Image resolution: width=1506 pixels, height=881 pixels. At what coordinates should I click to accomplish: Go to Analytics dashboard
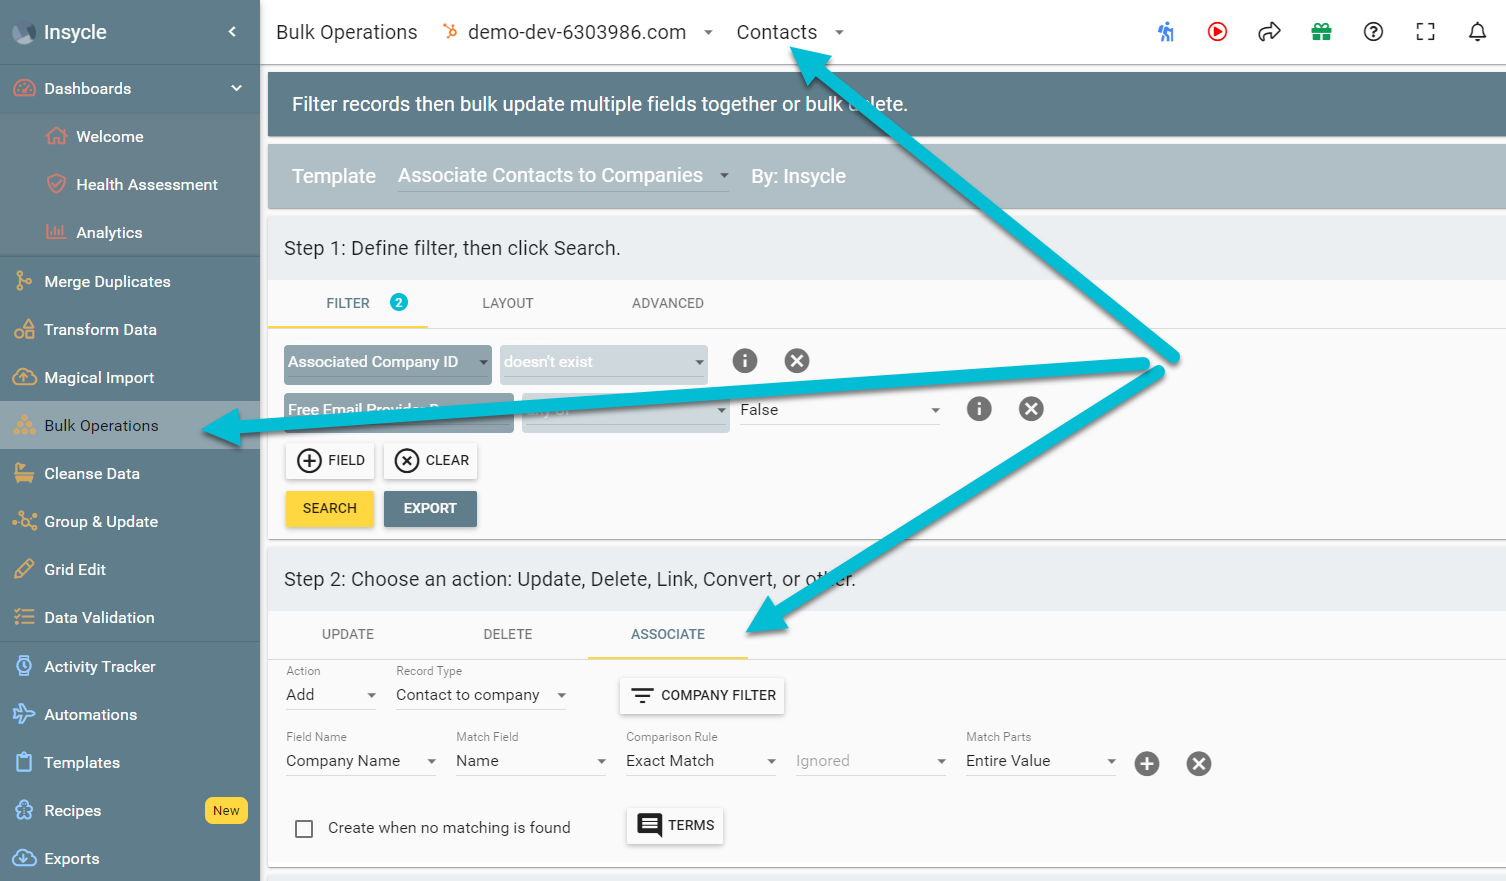[130, 233]
